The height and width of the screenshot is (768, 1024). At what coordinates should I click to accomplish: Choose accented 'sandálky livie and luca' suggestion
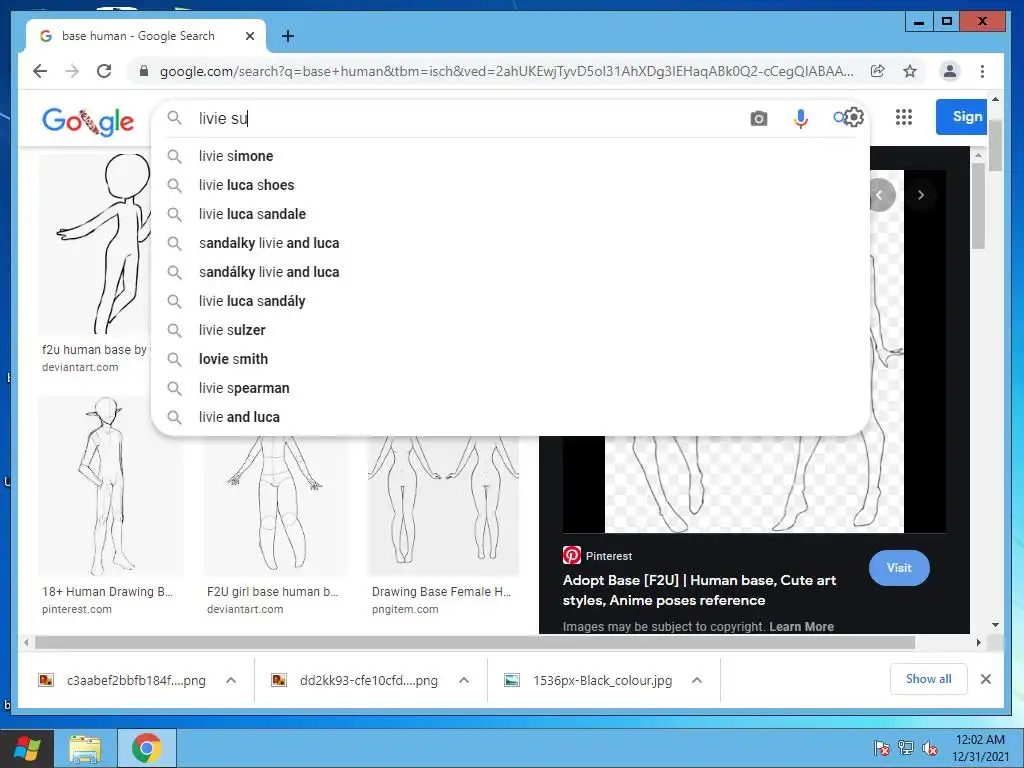click(510, 272)
